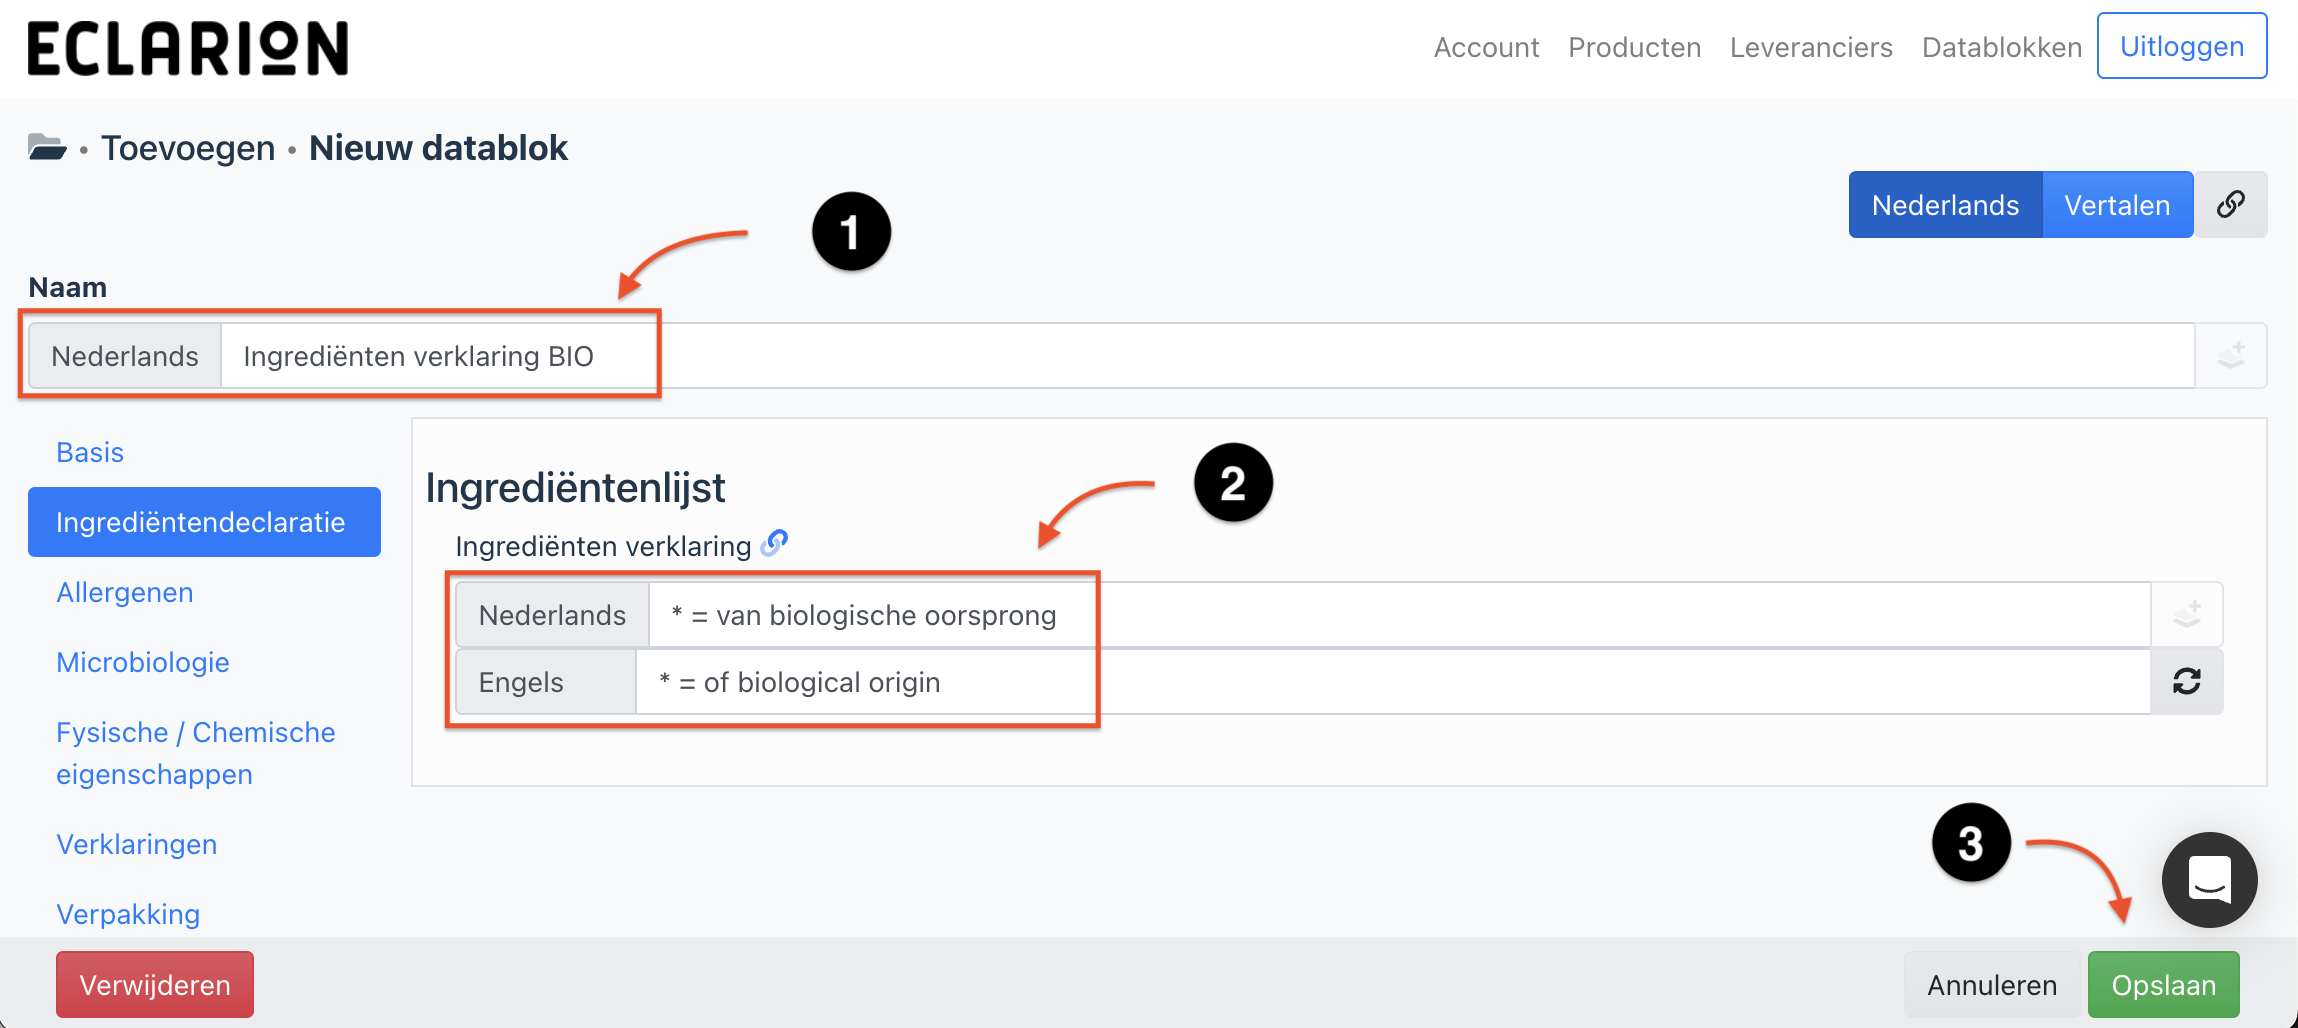Select the Nederlands language toggle
Screen dimensions: 2298x1028
coord(1945,205)
